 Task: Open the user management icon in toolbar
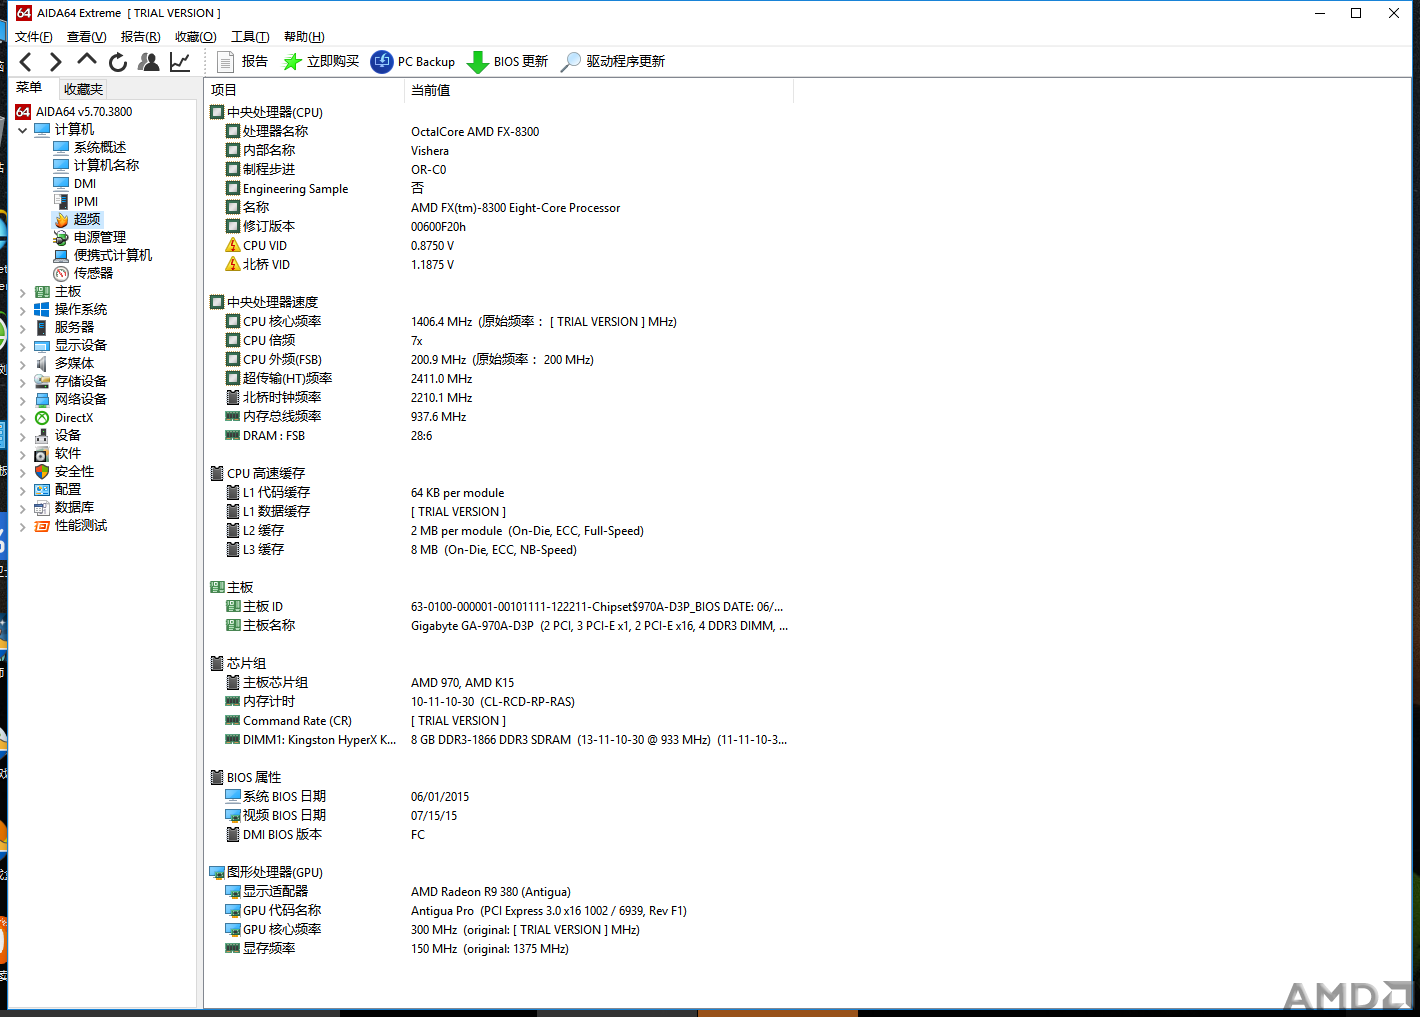point(149,62)
